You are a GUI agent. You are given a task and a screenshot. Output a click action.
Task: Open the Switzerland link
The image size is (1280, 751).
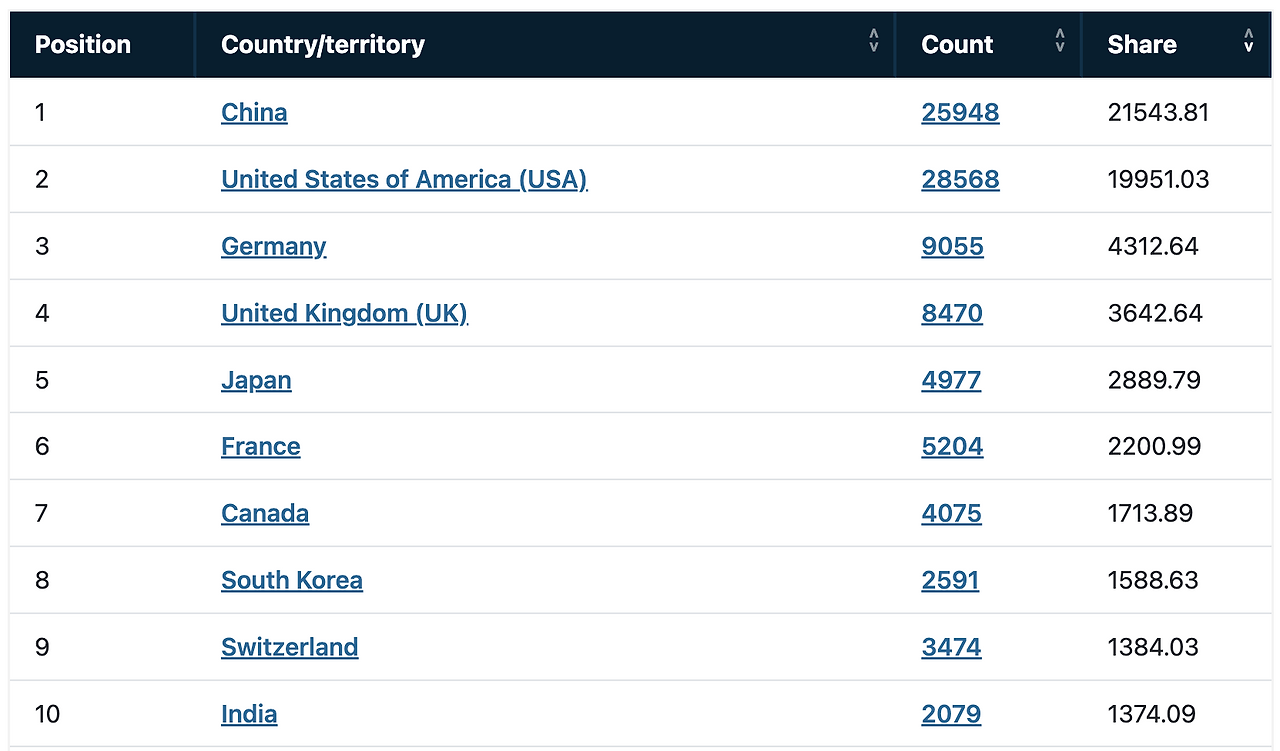tap(290, 647)
